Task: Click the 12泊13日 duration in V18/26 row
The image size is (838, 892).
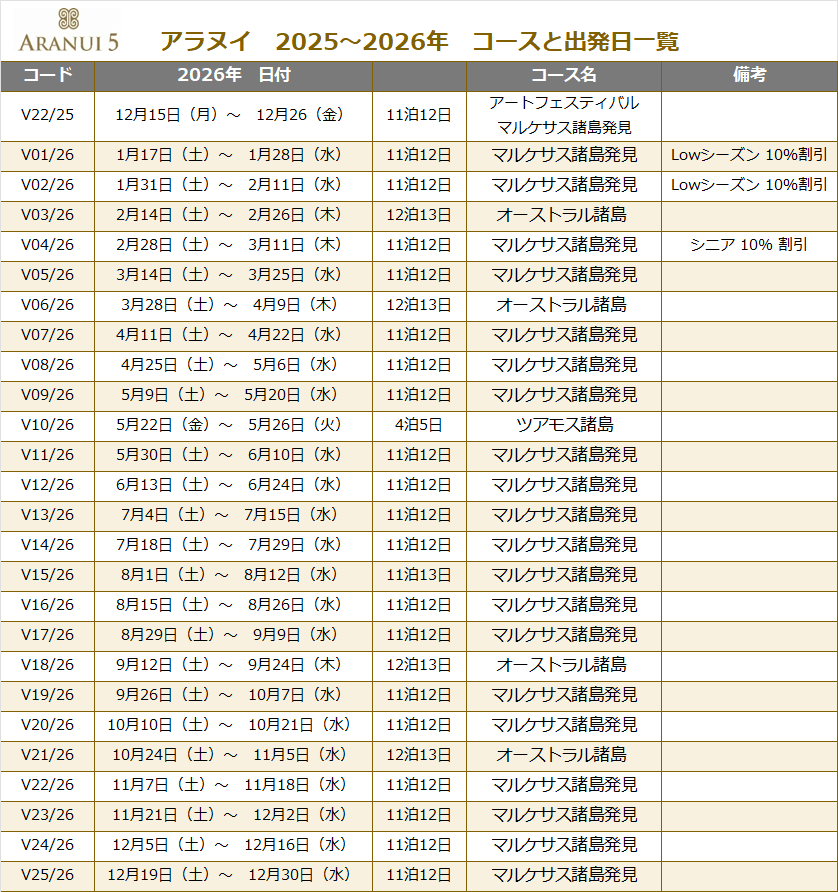Action: click(x=419, y=665)
